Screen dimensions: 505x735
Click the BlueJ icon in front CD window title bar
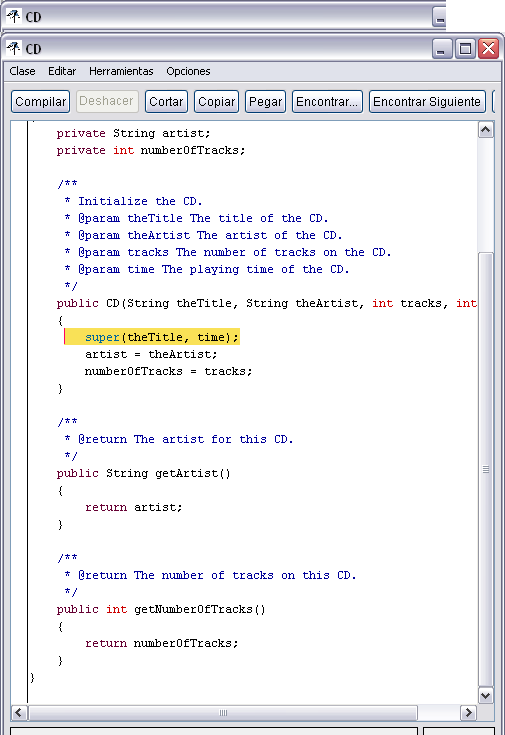coord(14,48)
